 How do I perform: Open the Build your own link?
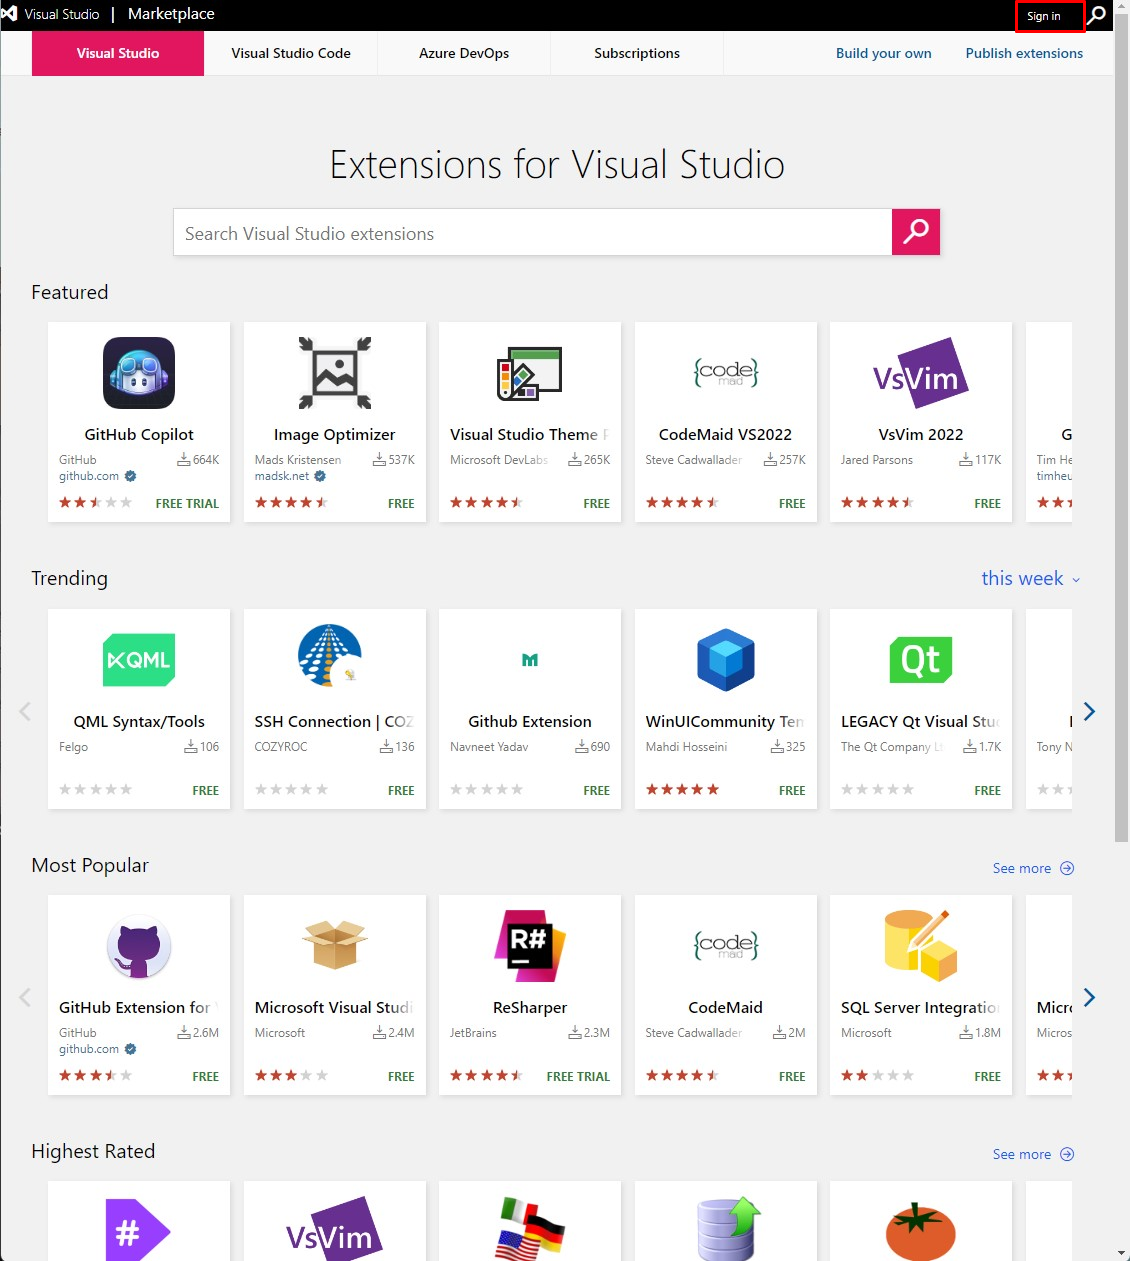884,53
